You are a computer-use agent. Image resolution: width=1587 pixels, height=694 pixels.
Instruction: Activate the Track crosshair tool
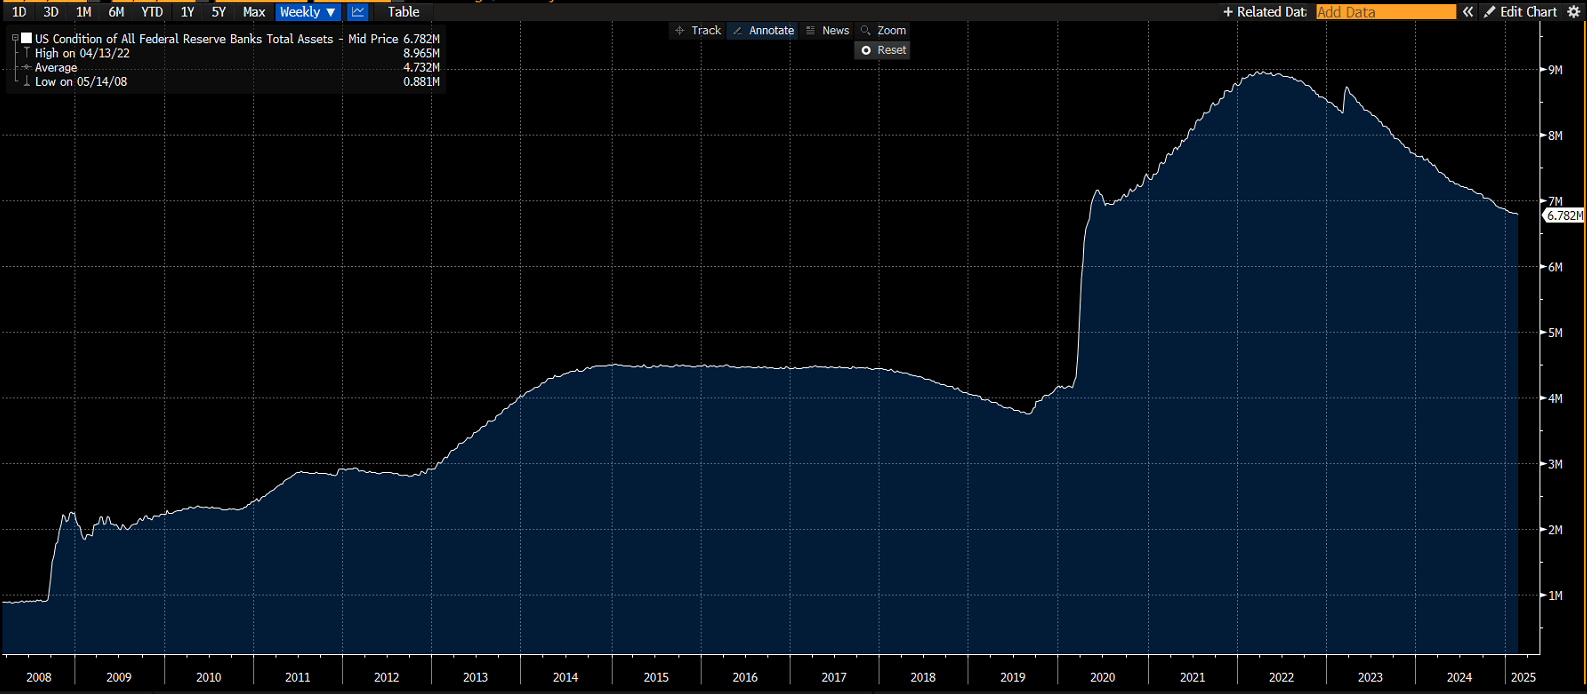coord(698,31)
